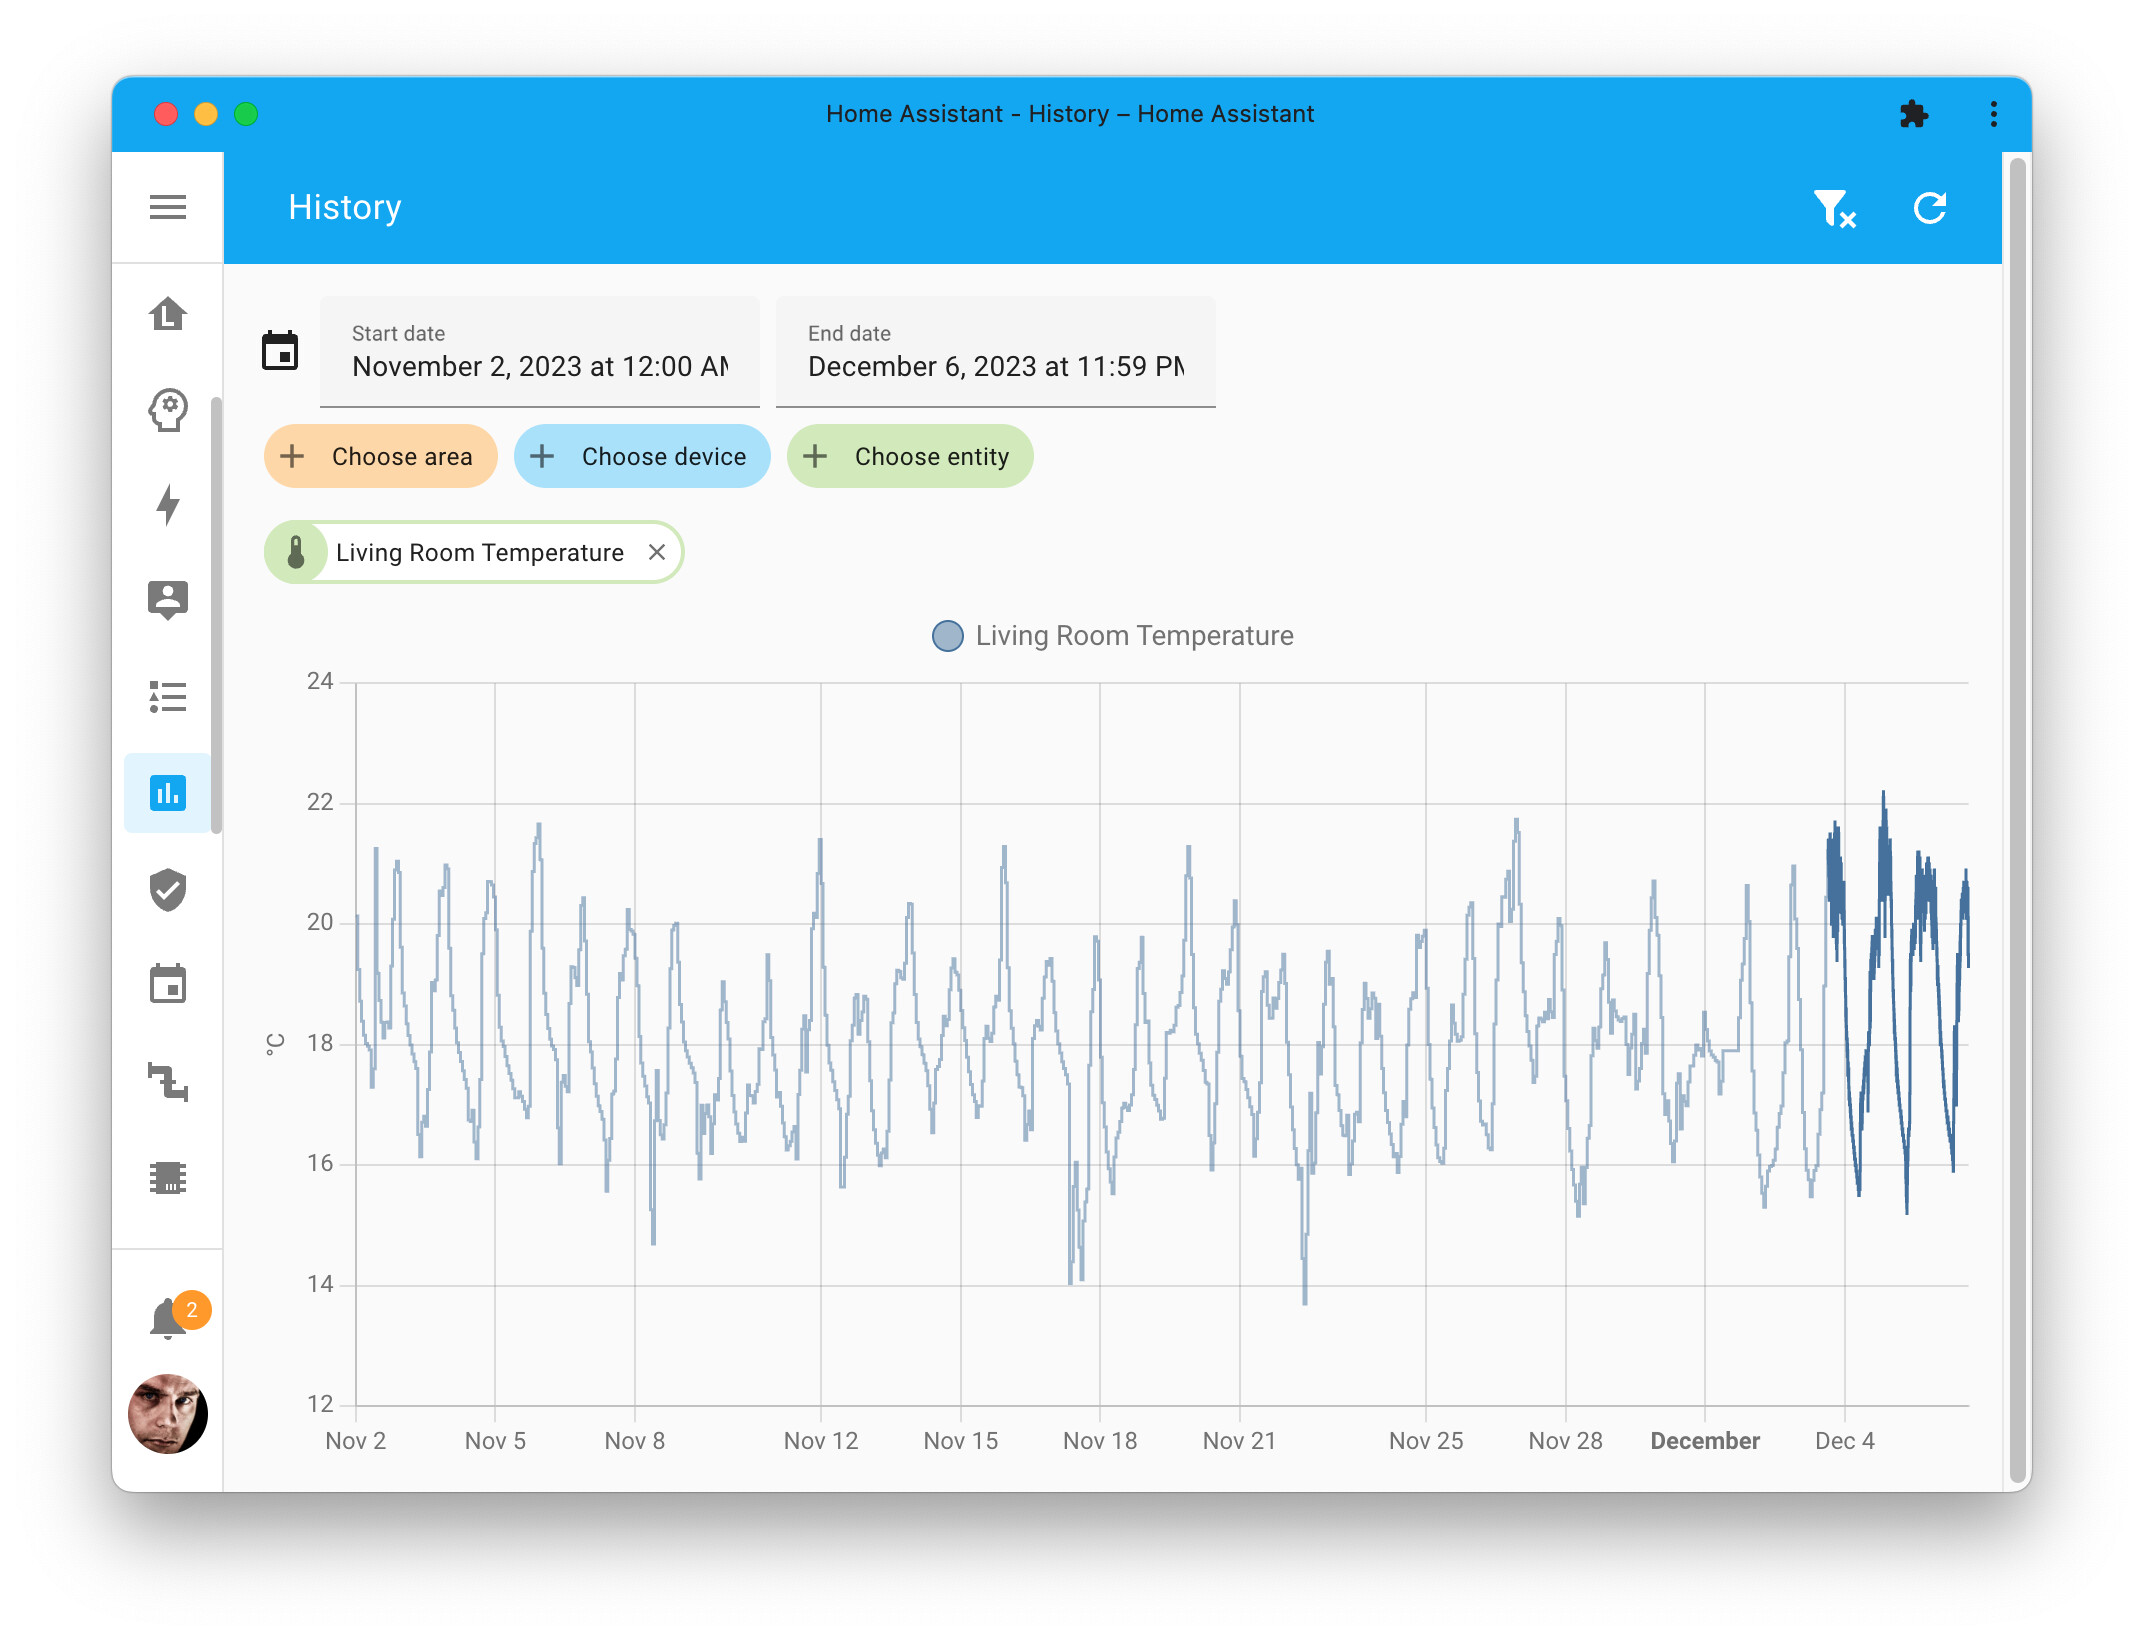Open the Map view person icon
2144x1640 pixels.
point(168,600)
